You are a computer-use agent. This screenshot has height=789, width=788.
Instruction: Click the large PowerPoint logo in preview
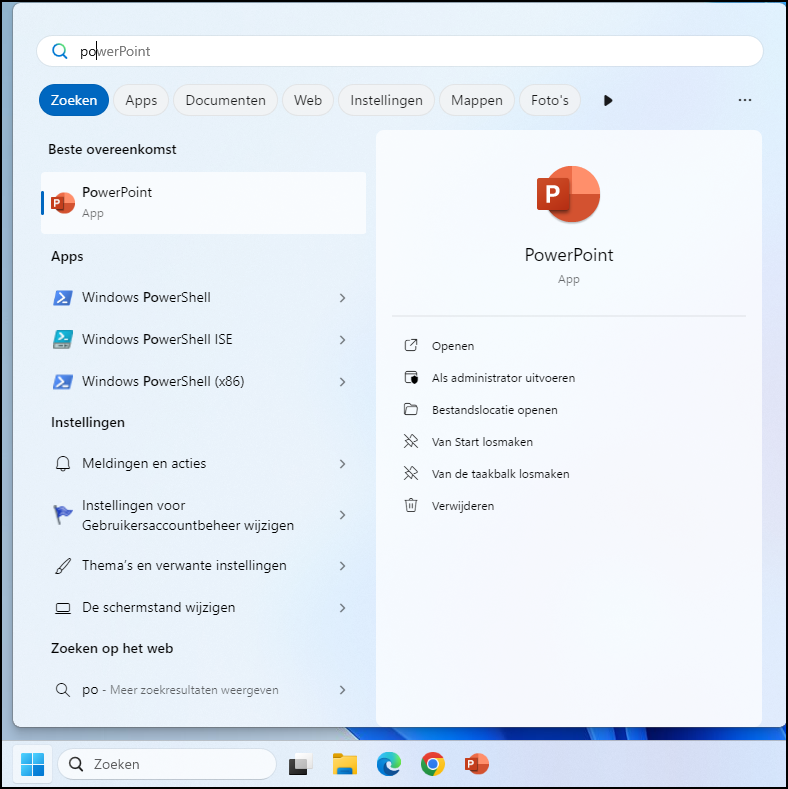(x=568, y=194)
